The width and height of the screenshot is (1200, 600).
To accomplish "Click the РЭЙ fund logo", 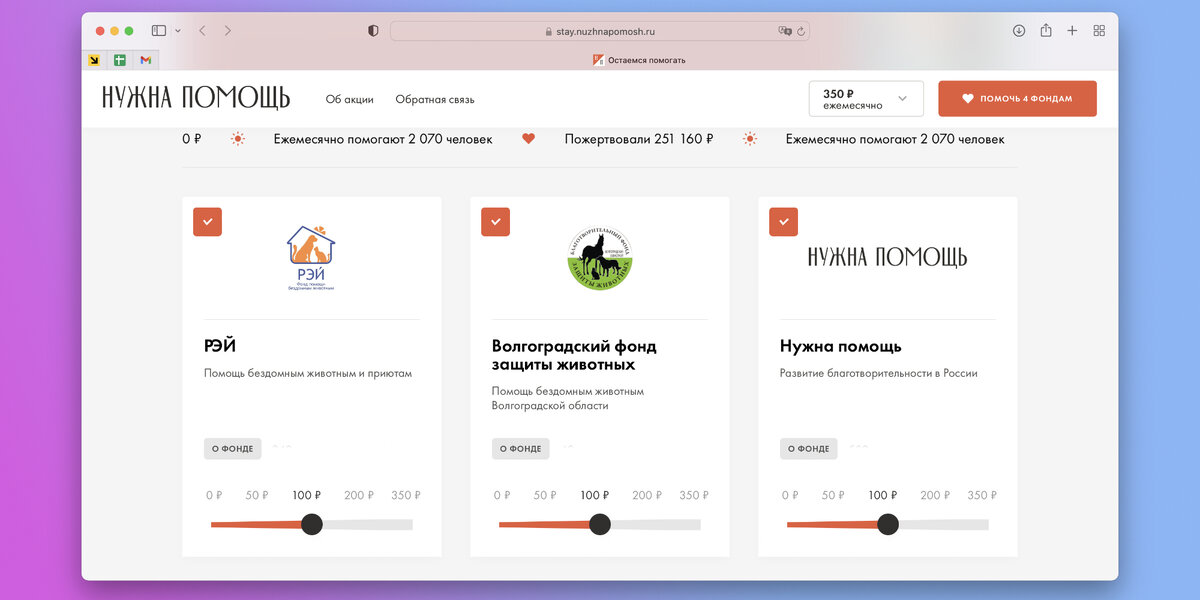I will tap(311, 256).
